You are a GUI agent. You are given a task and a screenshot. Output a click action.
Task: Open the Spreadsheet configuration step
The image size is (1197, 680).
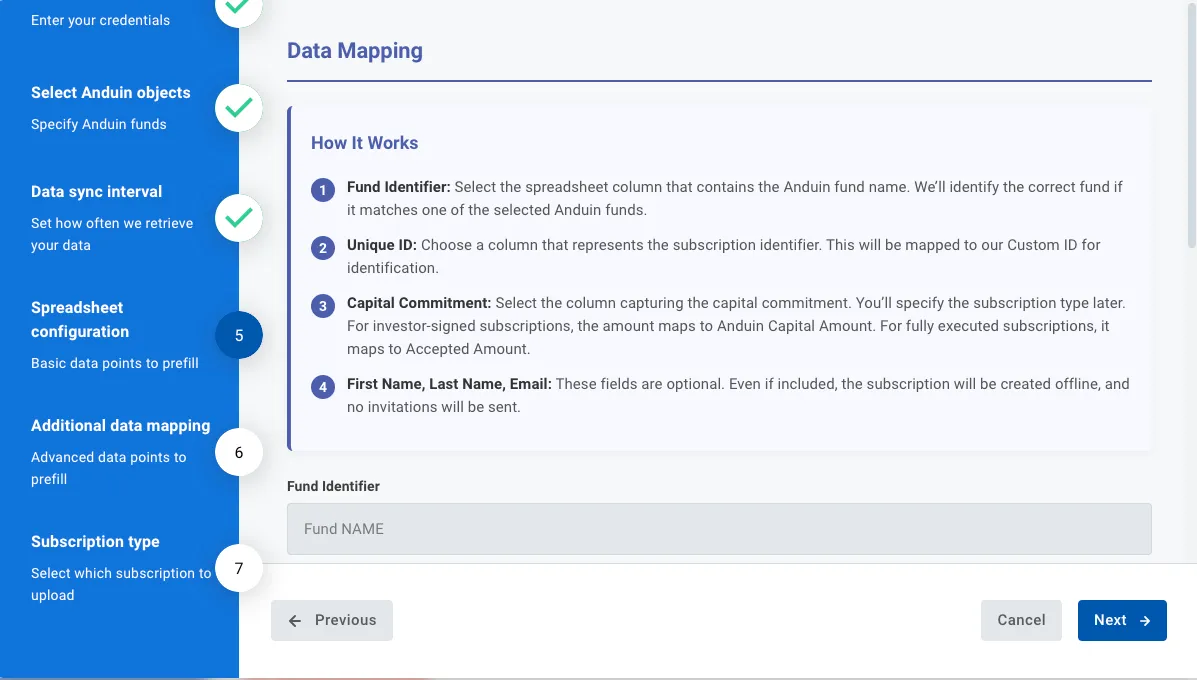click(x=80, y=319)
